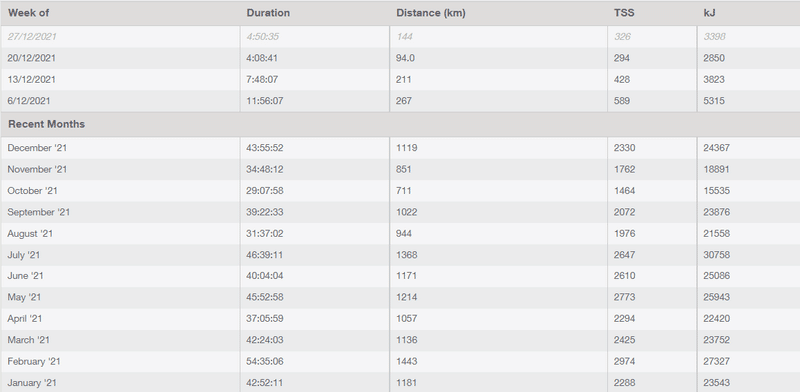Click the Week of column header
The width and height of the screenshot is (800, 392).
coord(29,13)
